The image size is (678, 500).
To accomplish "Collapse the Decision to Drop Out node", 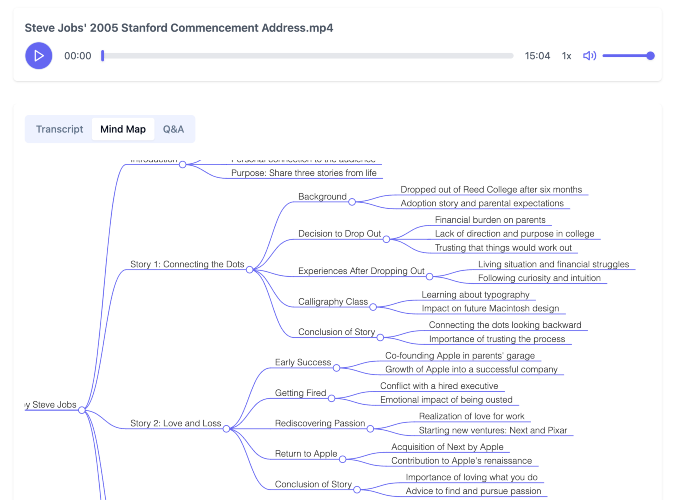I will [387, 239].
